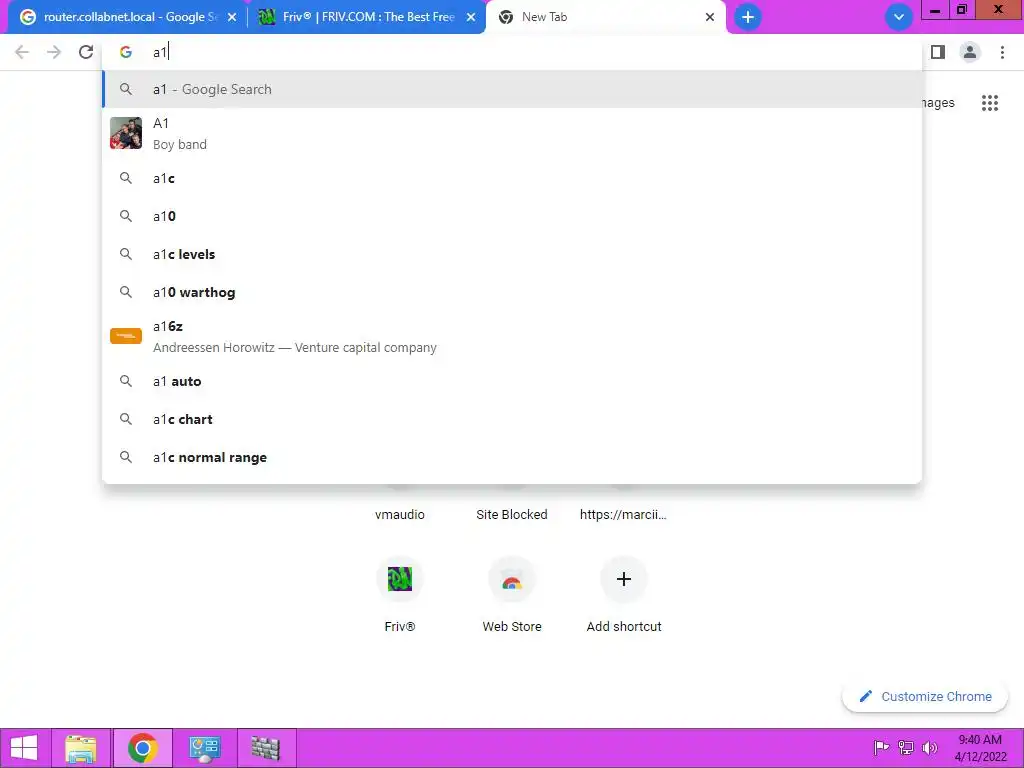Click the Action Center flag tray icon
Image resolution: width=1024 pixels, height=768 pixels.
[881, 748]
